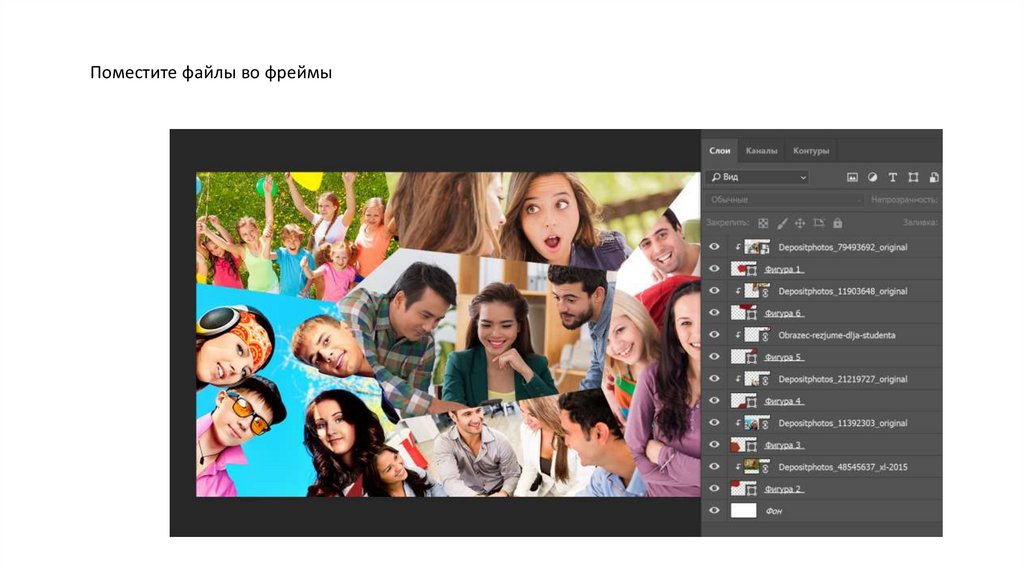This screenshot has width=1024, height=574.
Task: Select thumbnail of Obrazec-rezjume-dlja-studenta layer
Action: [757, 335]
